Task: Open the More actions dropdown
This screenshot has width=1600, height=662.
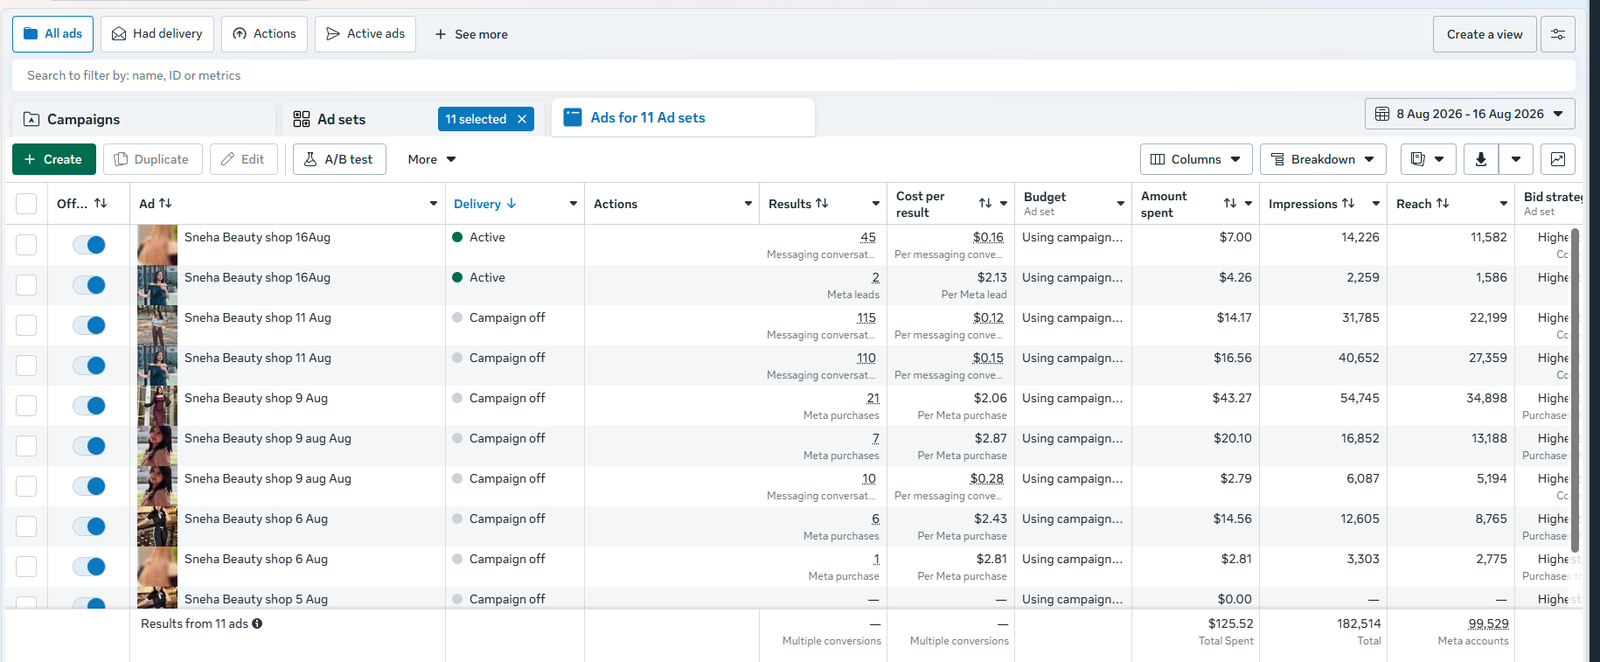Action: pyautogui.click(x=432, y=159)
